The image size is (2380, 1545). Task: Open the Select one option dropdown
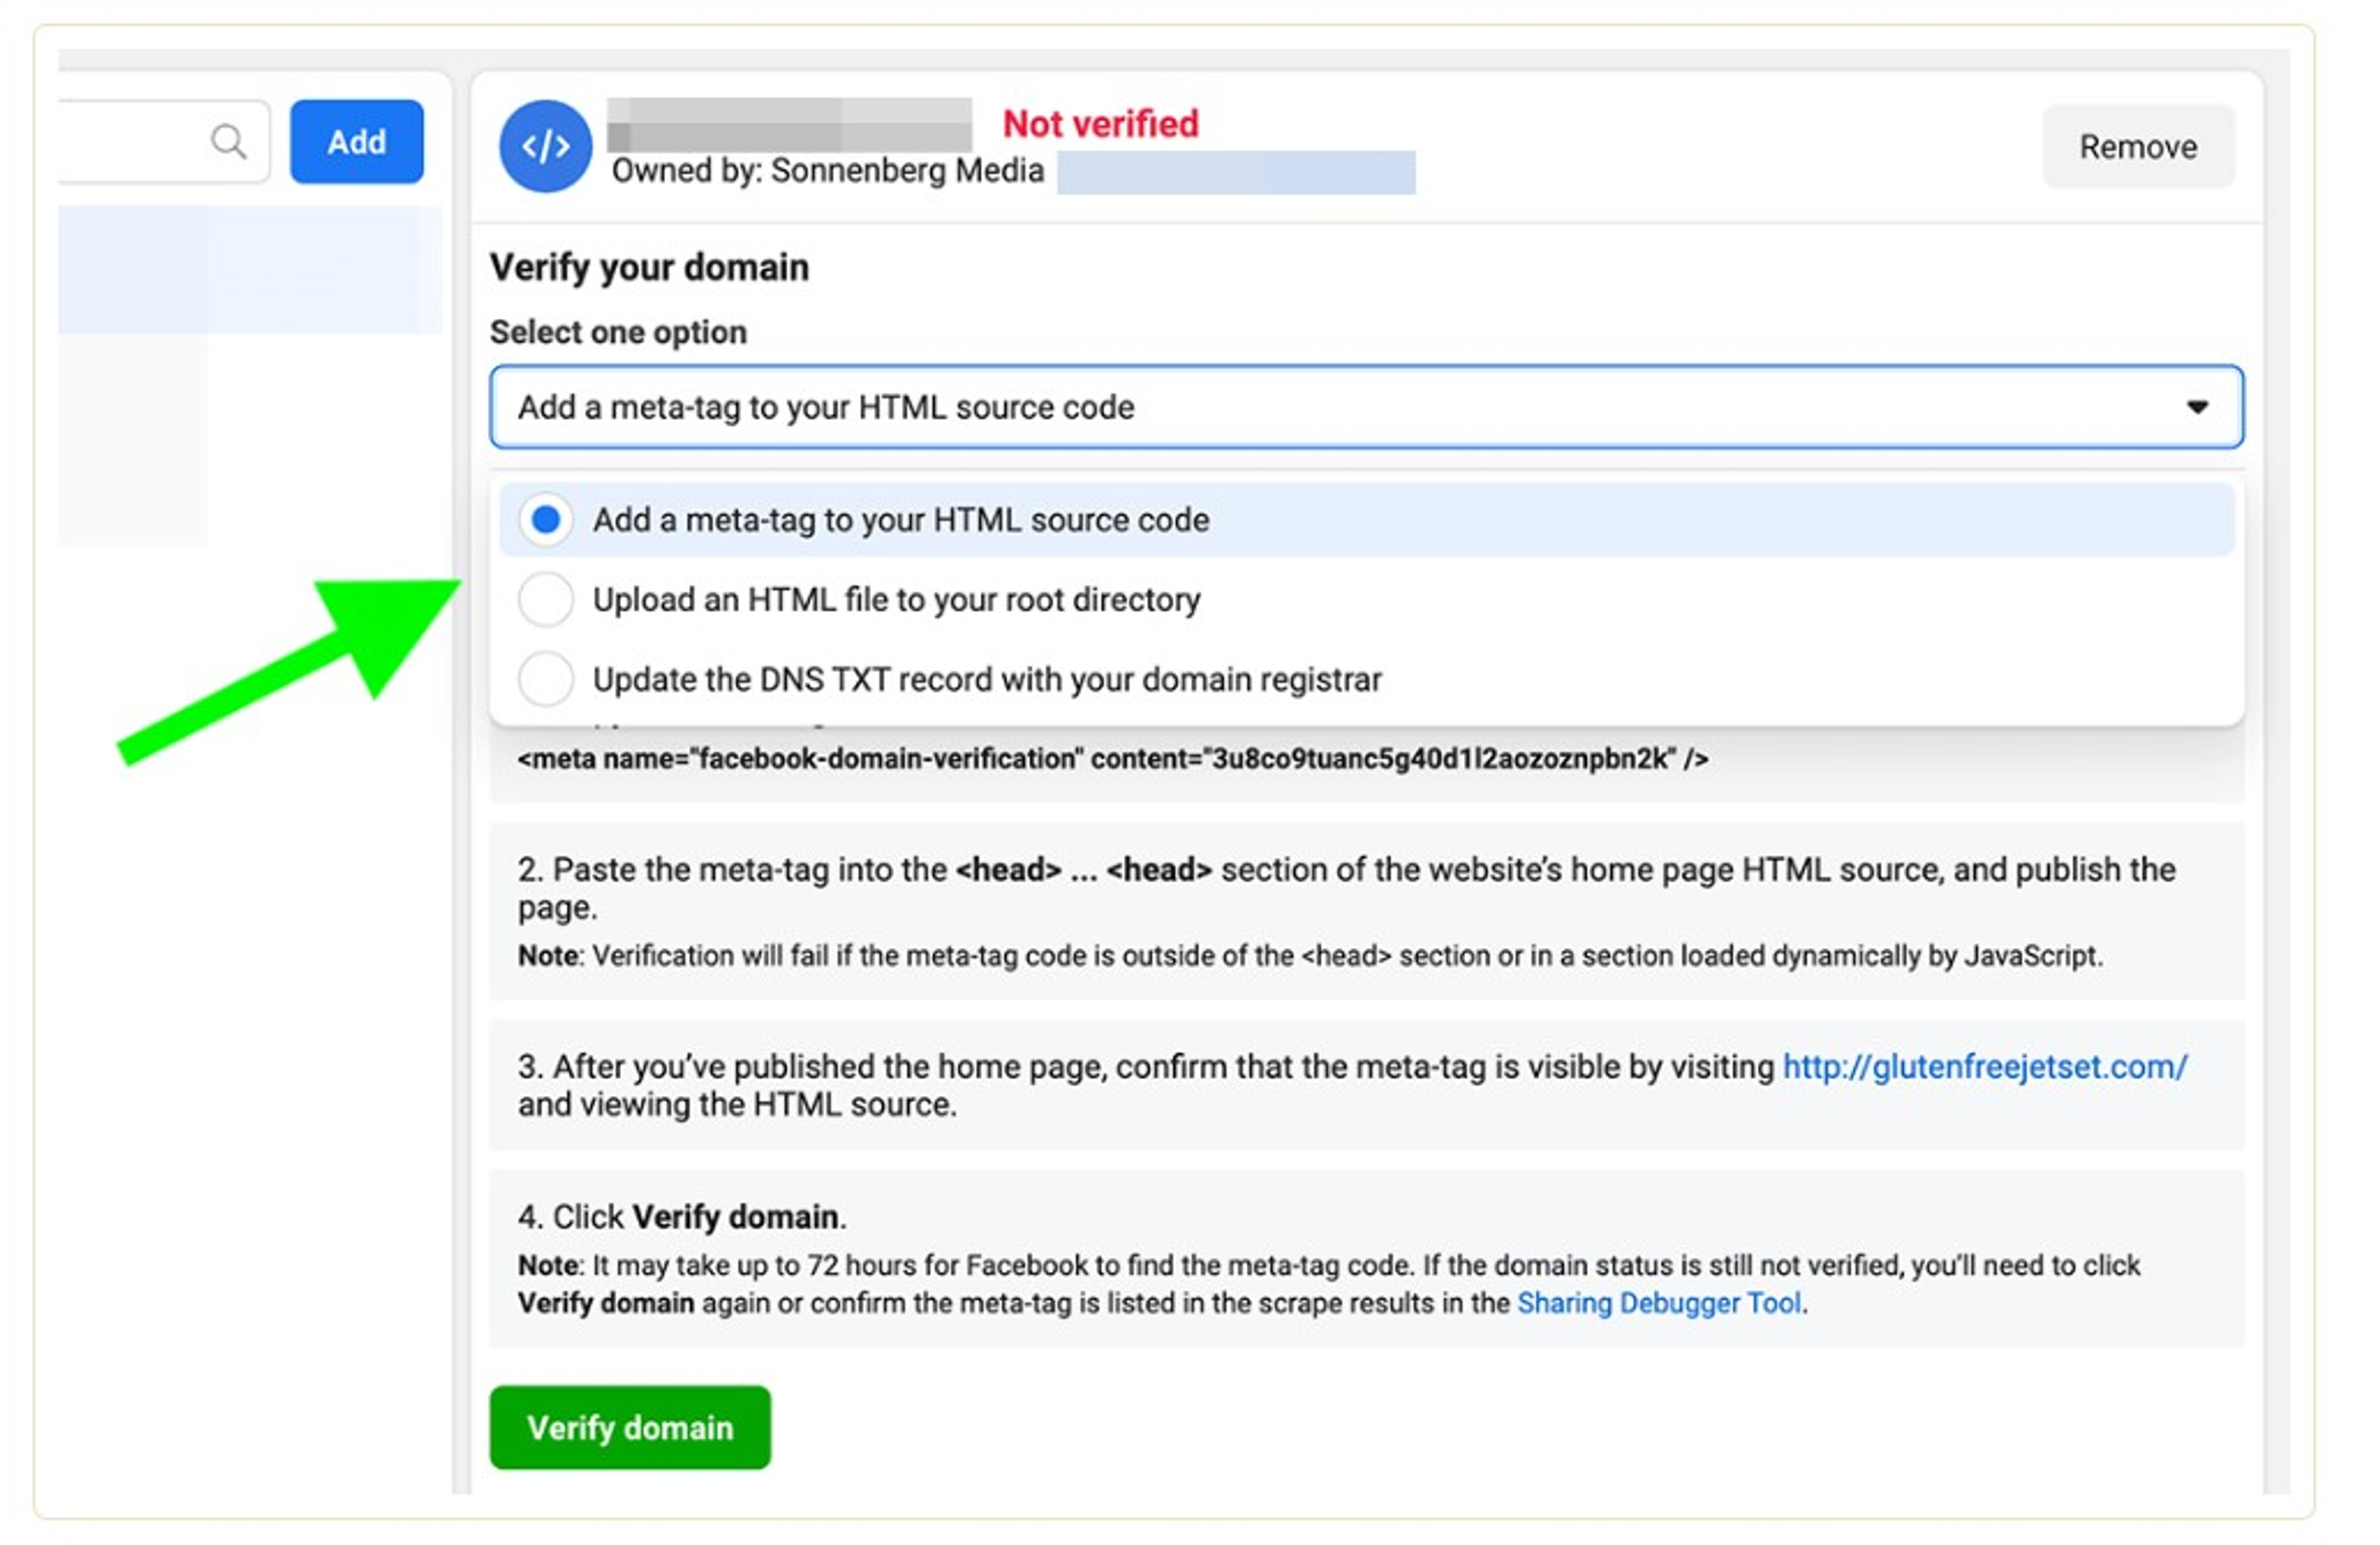pos(1366,407)
